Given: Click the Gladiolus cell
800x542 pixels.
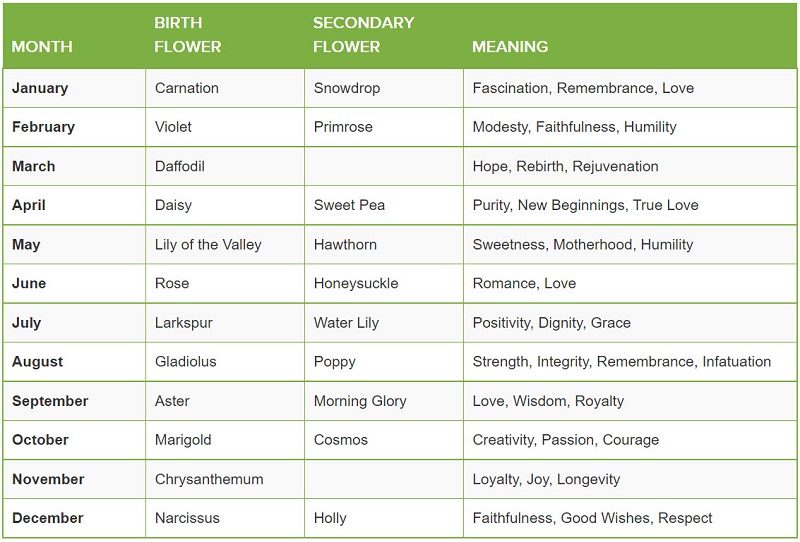Looking at the screenshot, I should [x=186, y=361].
